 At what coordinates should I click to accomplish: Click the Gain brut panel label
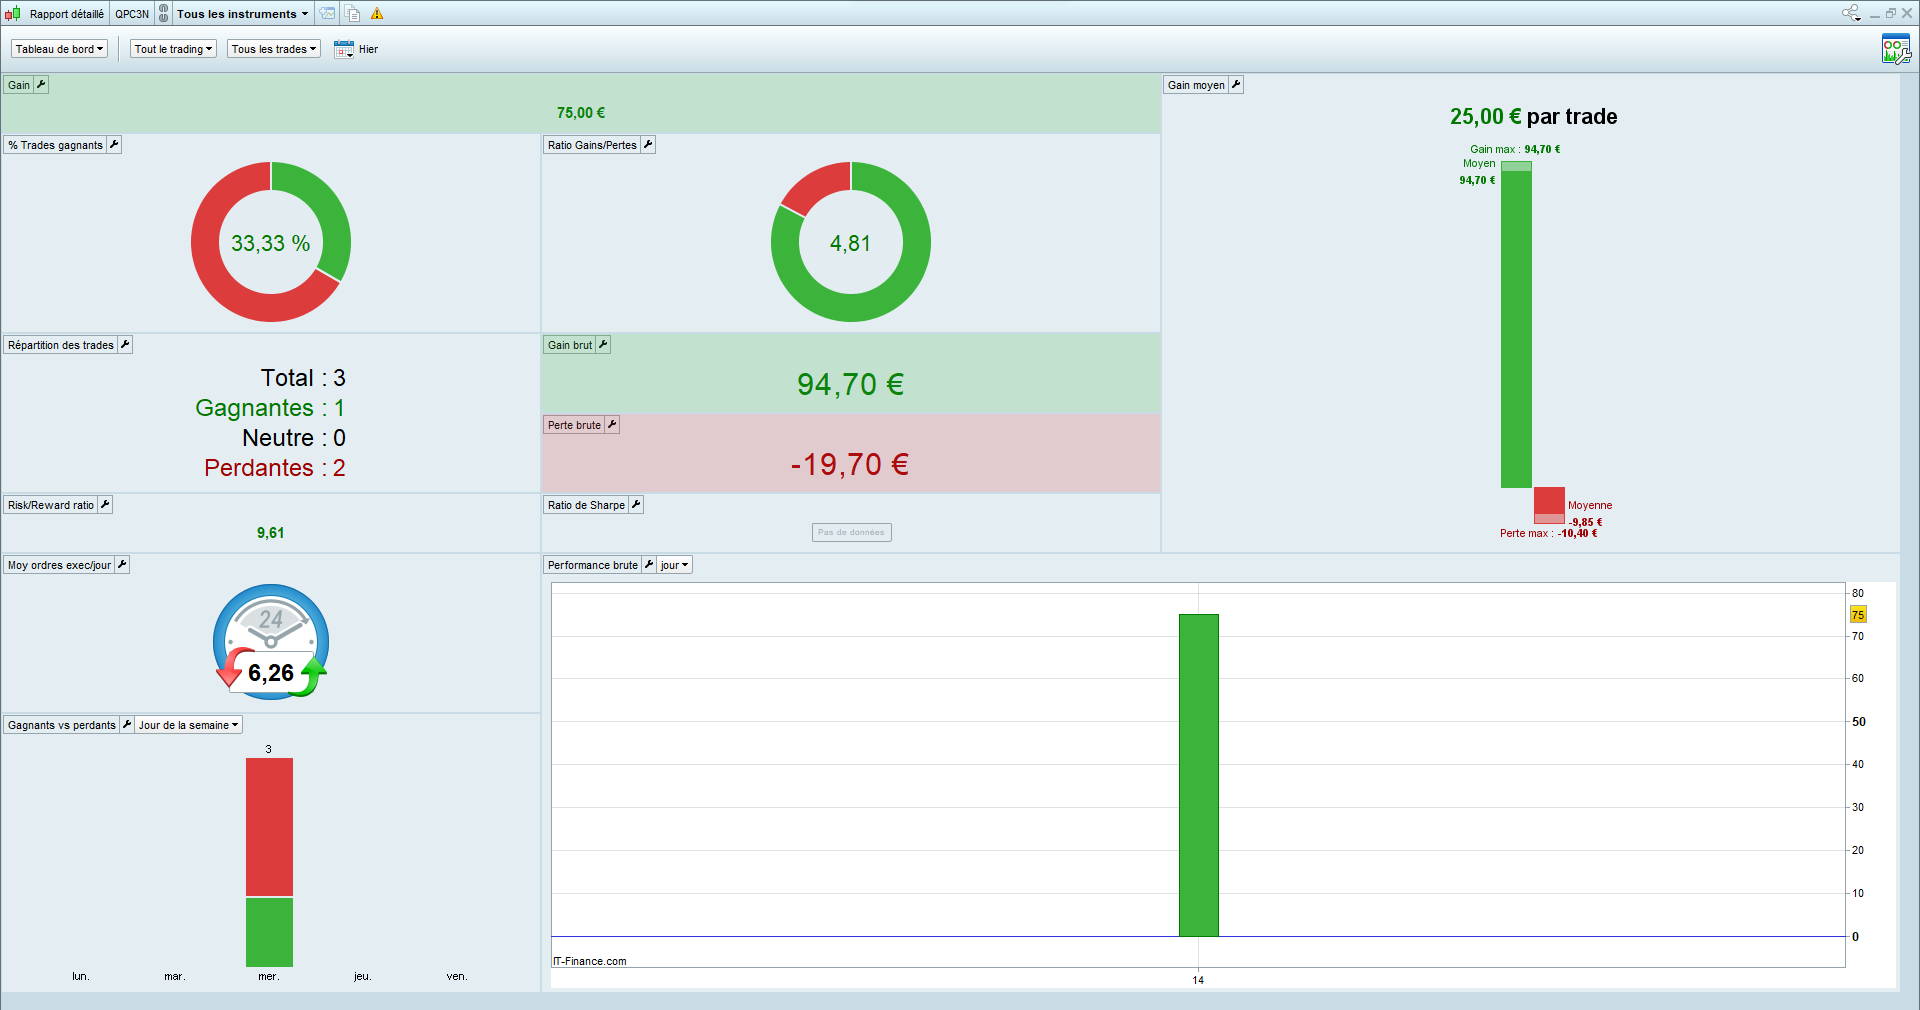coord(570,345)
